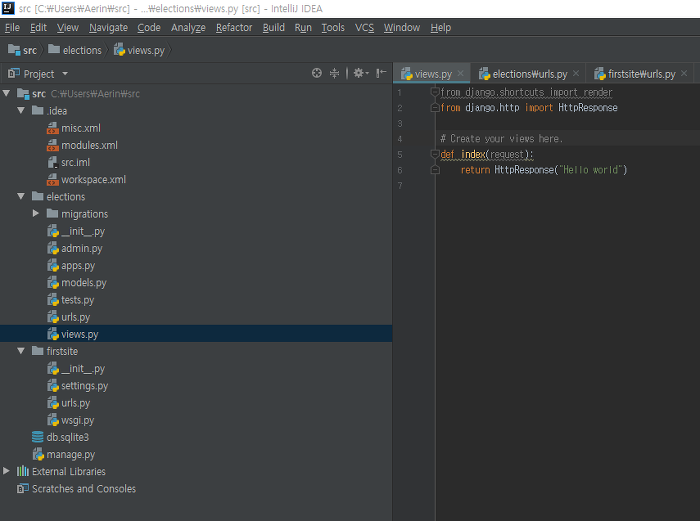Open the Navigate menu
Screen dimensions: 700x521
coord(108,28)
